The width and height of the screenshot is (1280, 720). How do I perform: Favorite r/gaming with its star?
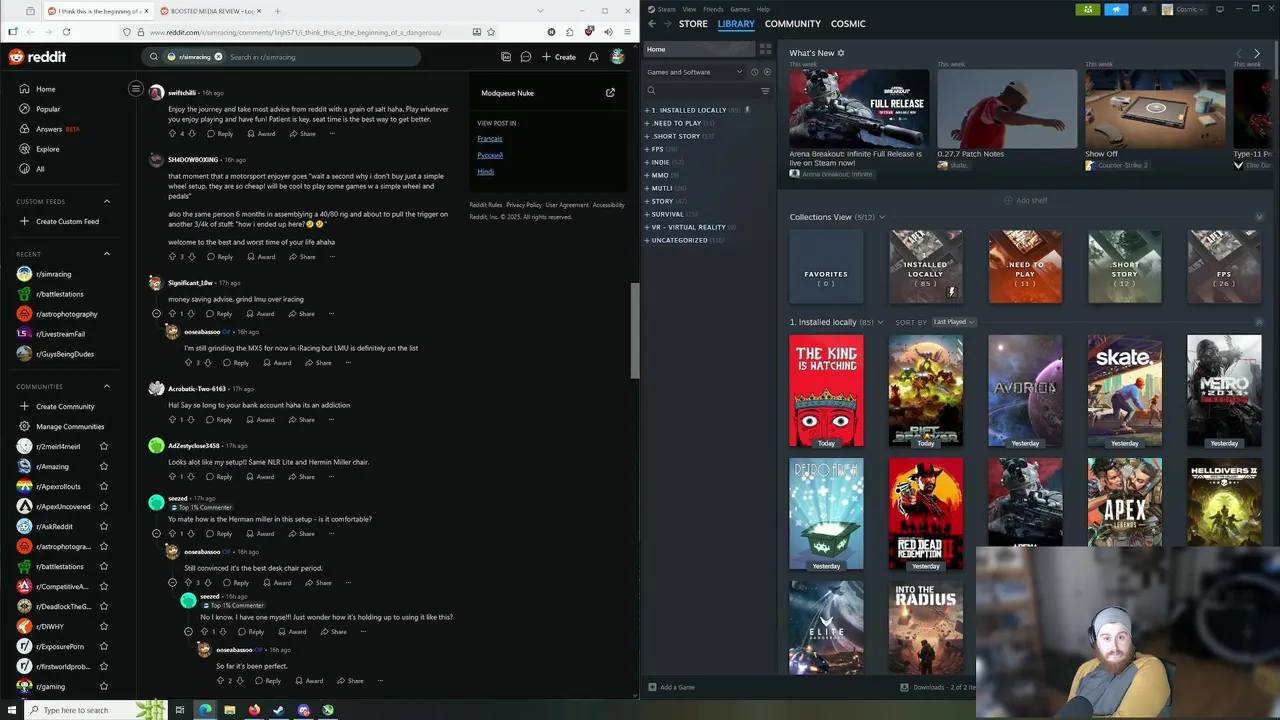coord(104,687)
